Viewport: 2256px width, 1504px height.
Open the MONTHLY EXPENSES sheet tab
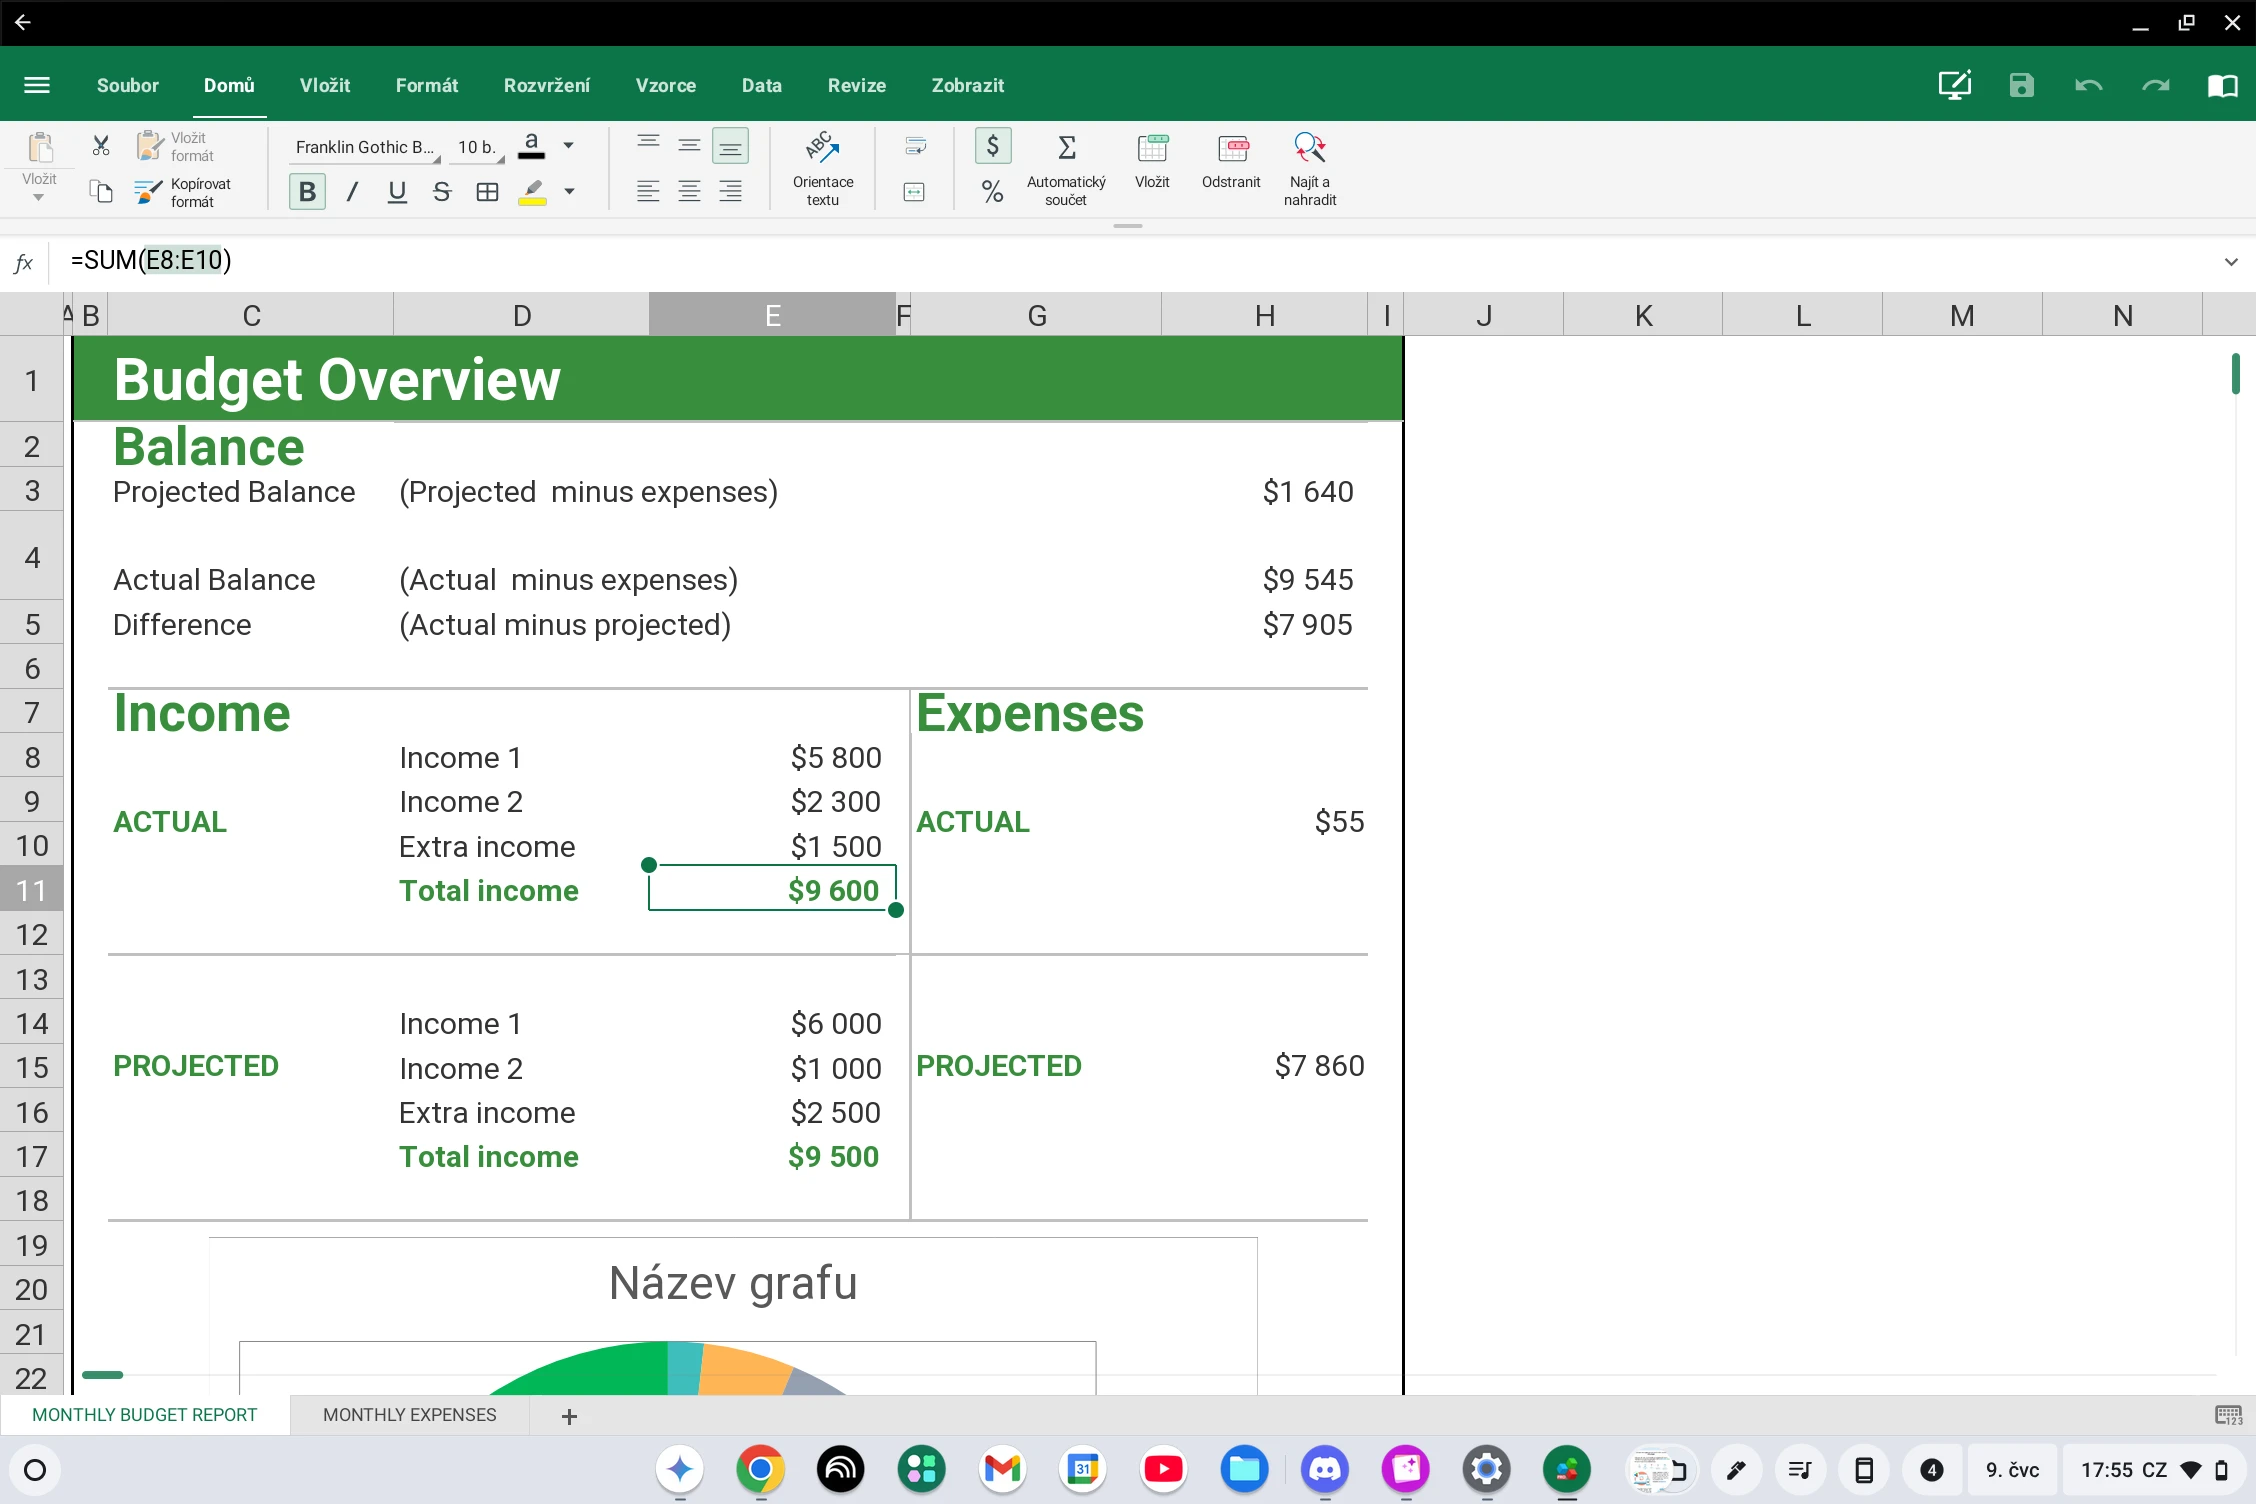click(410, 1415)
